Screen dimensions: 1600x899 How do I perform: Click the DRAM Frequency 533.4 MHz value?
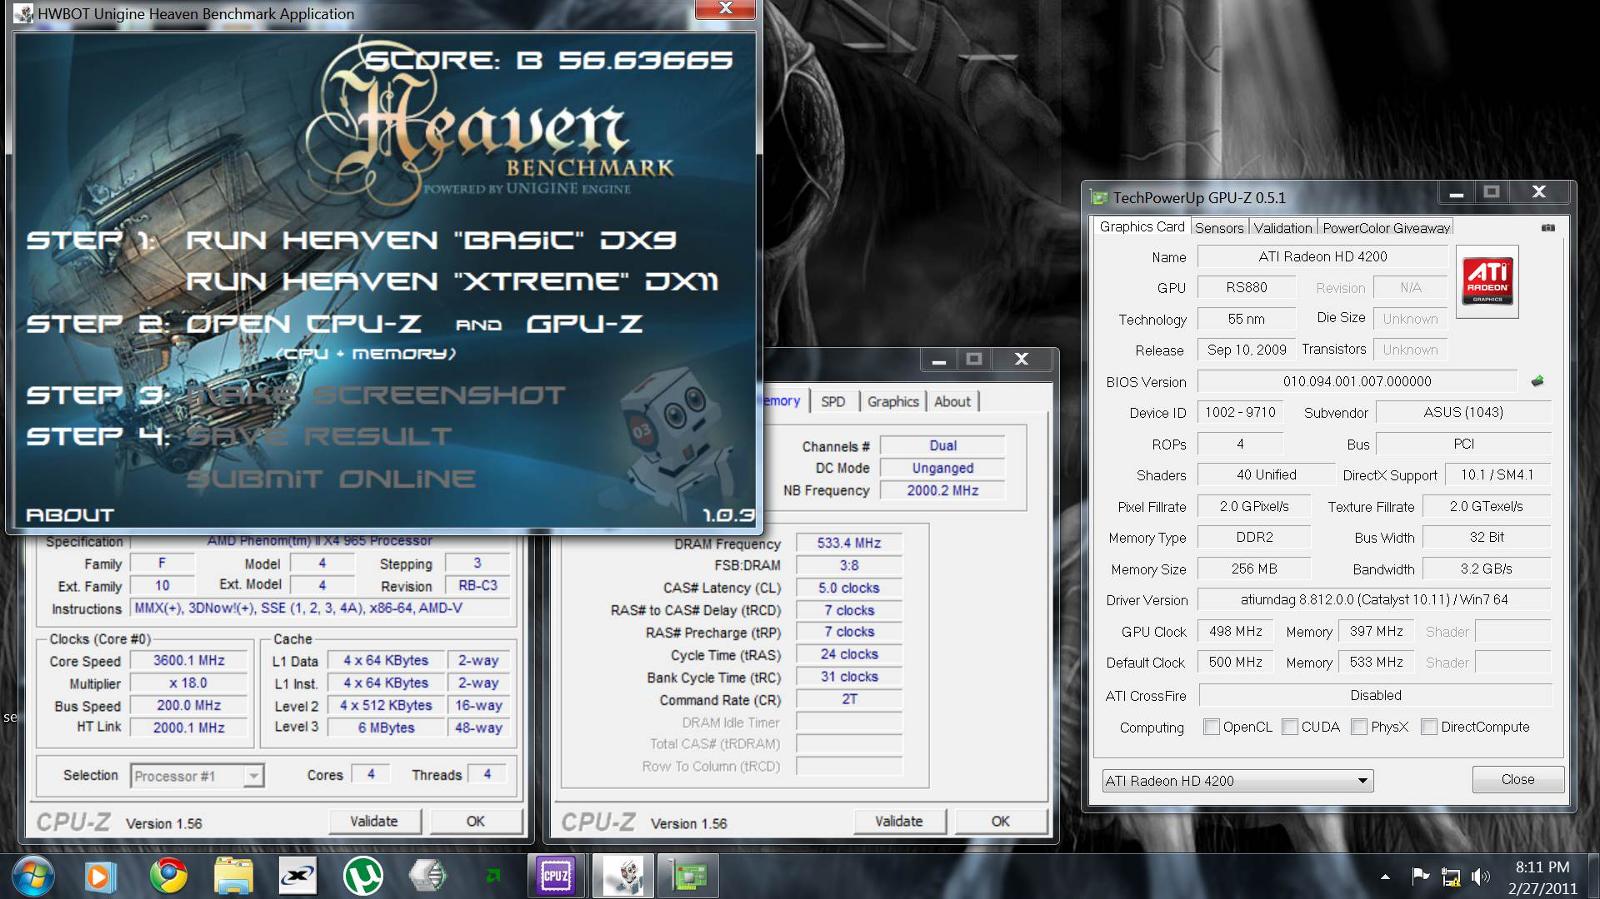[849, 543]
